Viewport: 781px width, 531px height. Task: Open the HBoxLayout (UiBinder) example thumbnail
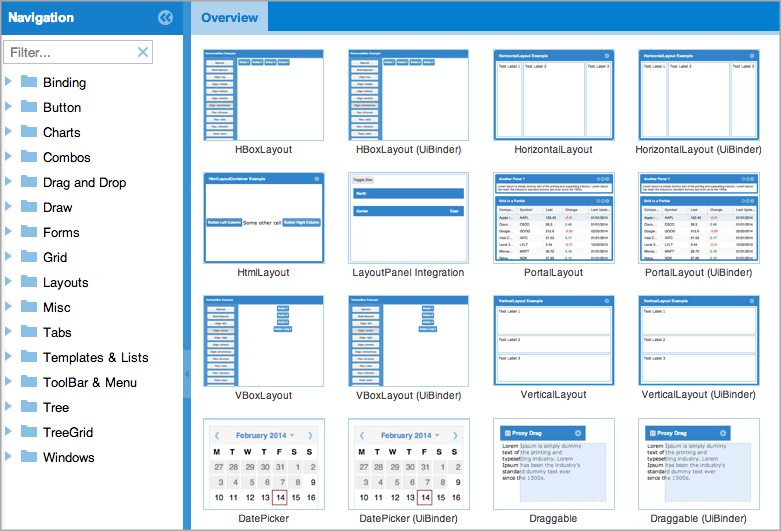[x=408, y=95]
